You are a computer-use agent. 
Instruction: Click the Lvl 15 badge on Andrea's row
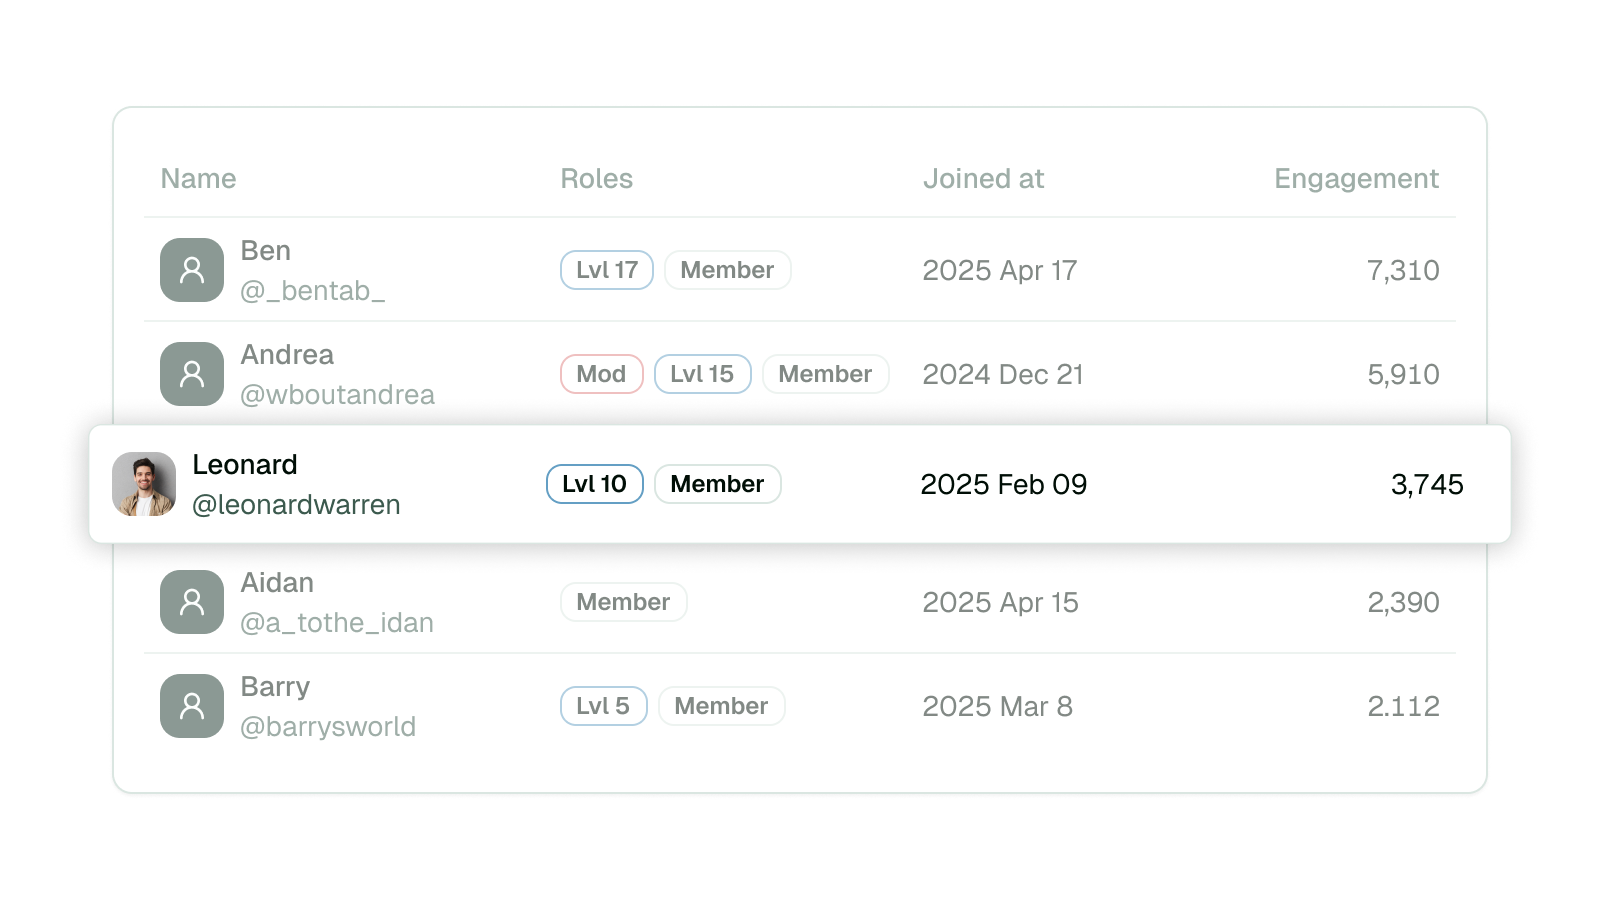(702, 373)
